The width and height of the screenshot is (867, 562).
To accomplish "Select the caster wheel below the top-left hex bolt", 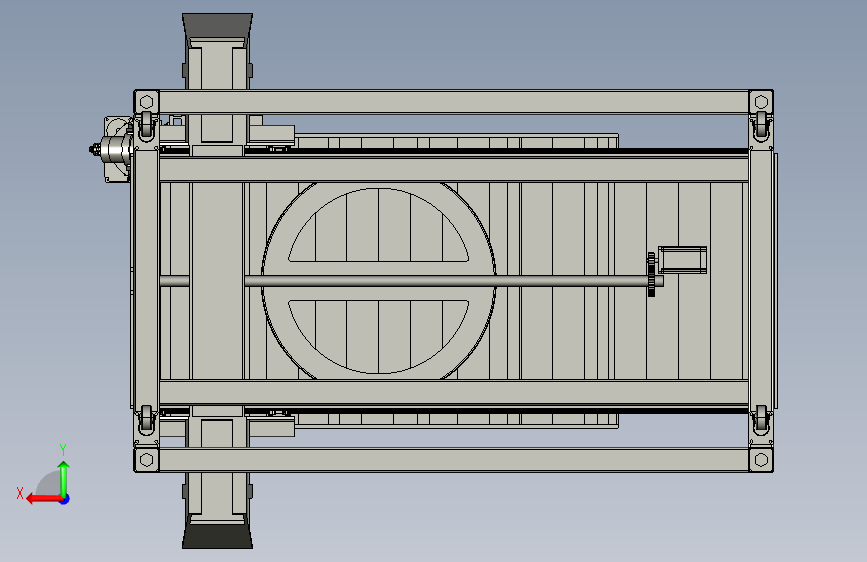I will [146, 125].
